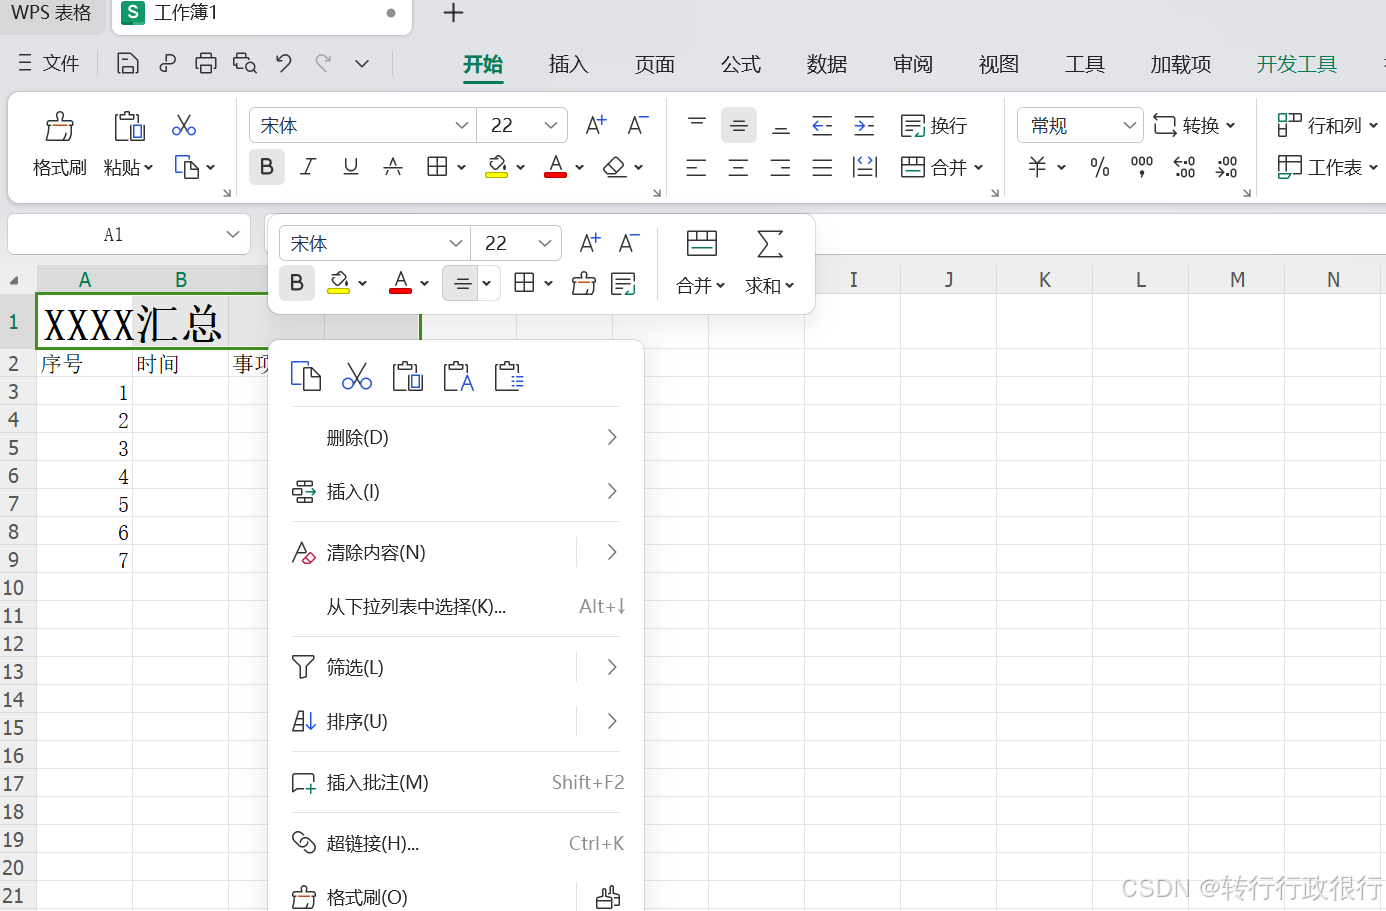This screenshot has height=911, width=1386.
Task: Toggle italic formatting
Action: pos(308,167)
